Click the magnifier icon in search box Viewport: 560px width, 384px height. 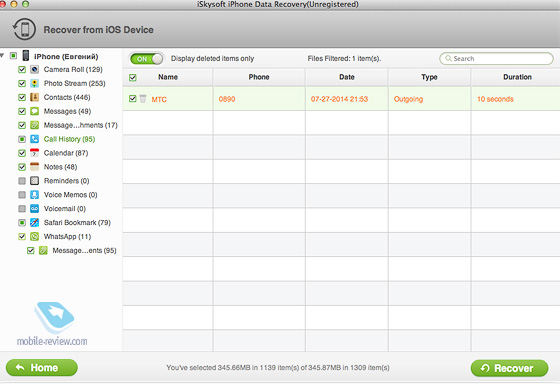(x=448, y=58)
